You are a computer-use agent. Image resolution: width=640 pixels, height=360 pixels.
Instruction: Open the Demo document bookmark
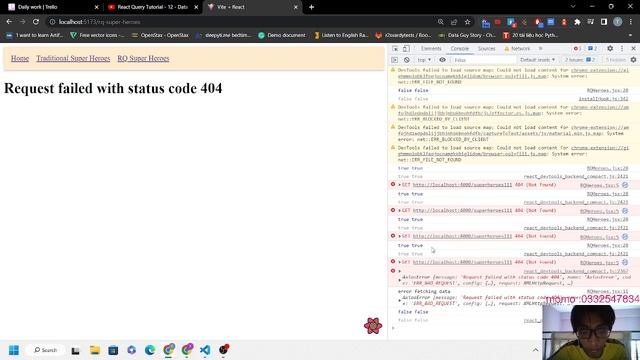click(282, 35)
